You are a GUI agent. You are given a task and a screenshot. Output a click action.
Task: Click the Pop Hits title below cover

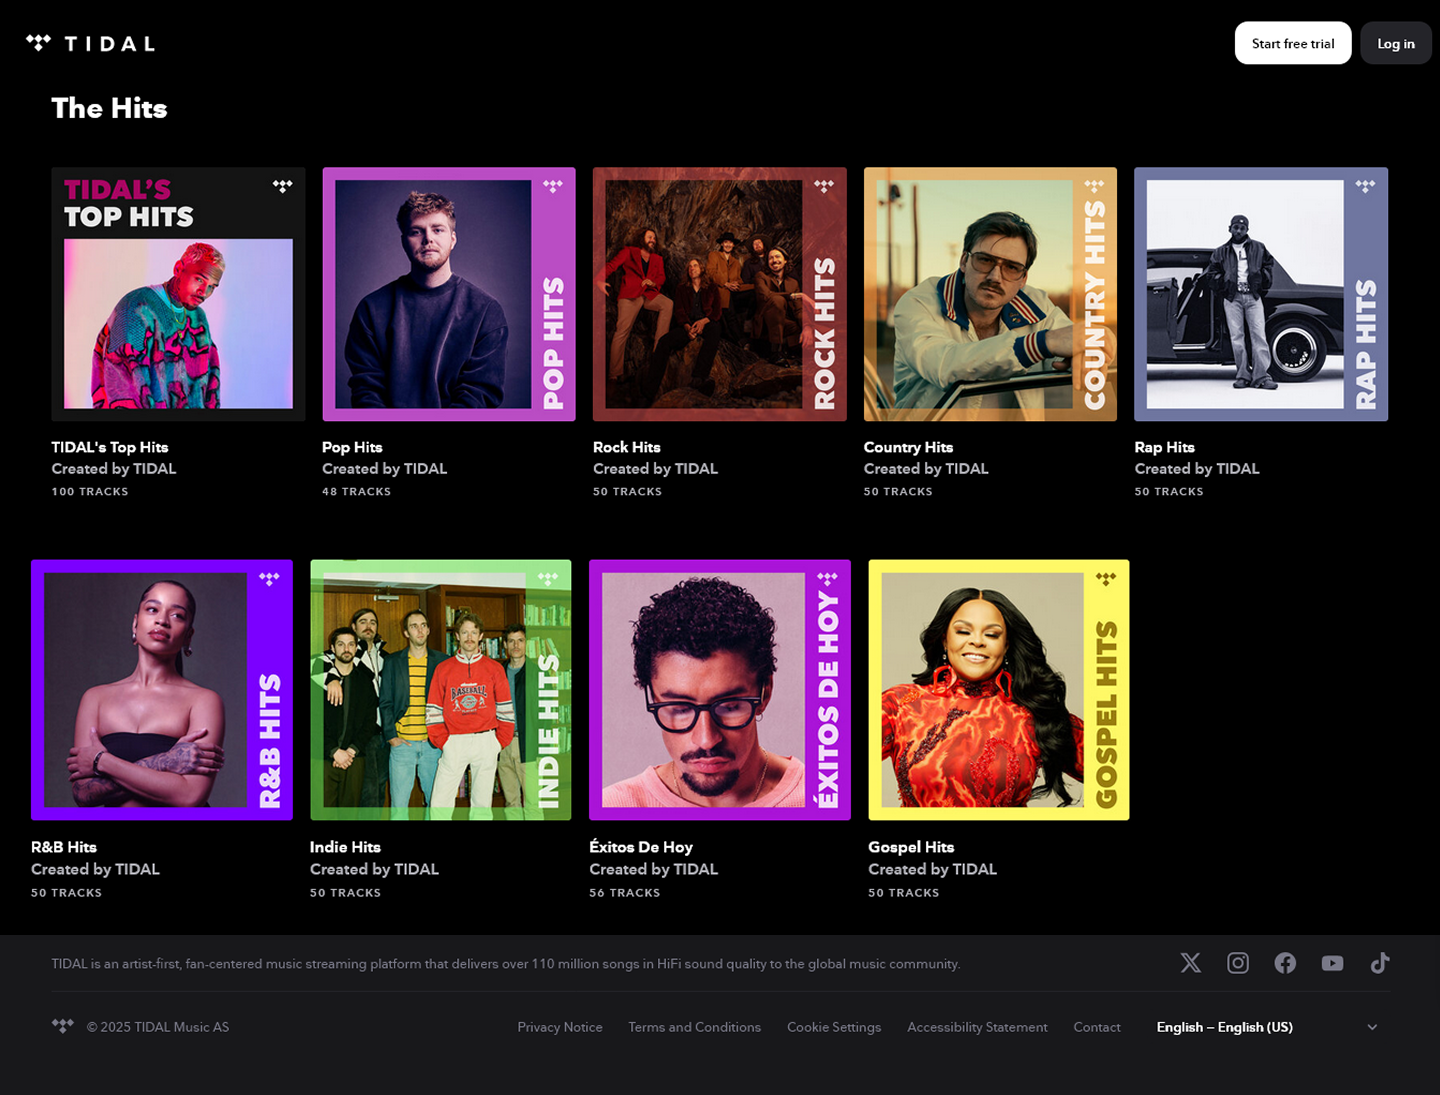[x=352, y=447]
